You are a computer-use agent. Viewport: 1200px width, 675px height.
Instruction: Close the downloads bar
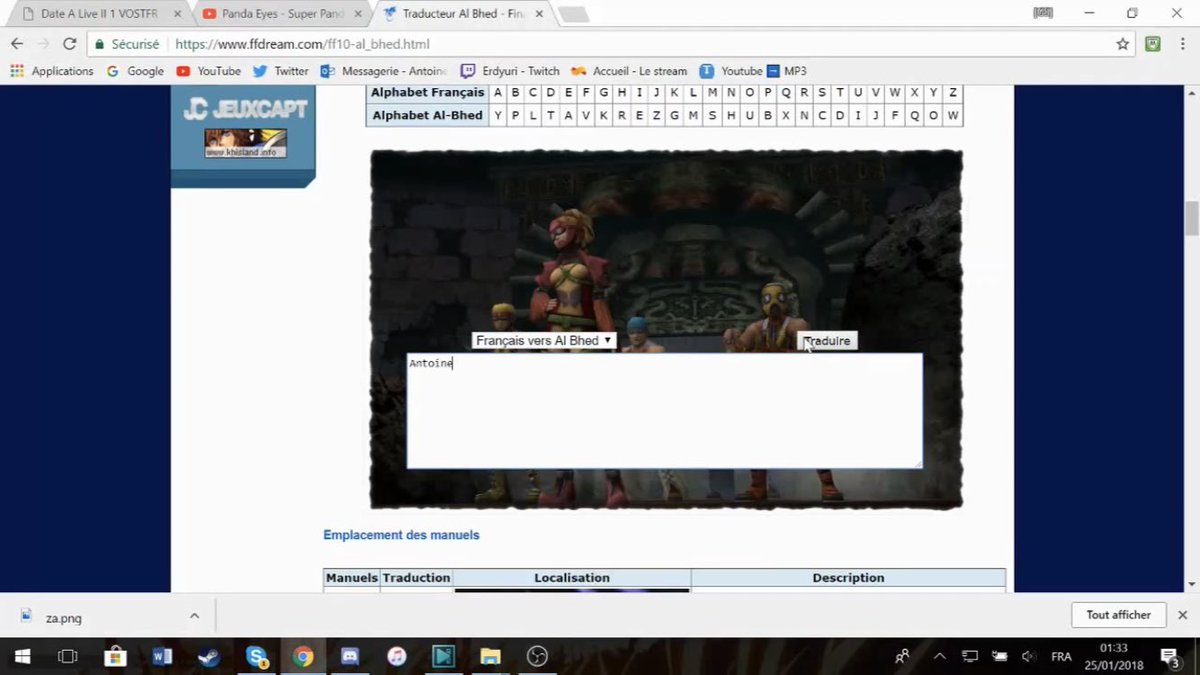coord(1182,615)
